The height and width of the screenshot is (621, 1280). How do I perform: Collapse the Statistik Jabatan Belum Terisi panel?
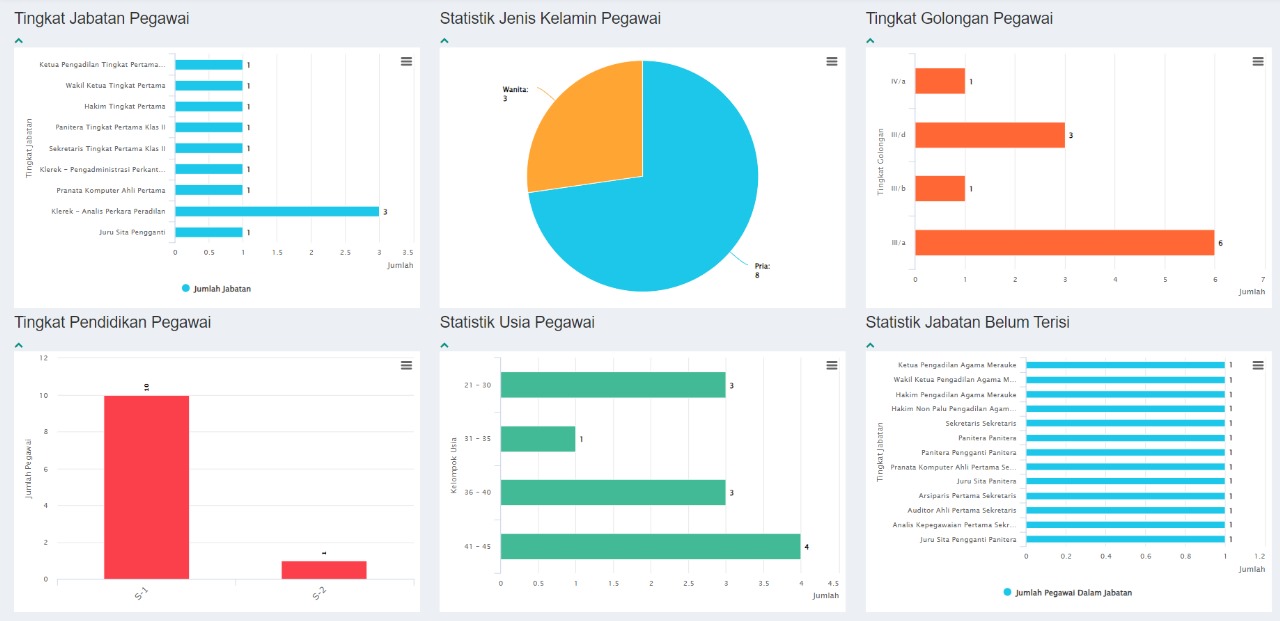tap(871, 345)
